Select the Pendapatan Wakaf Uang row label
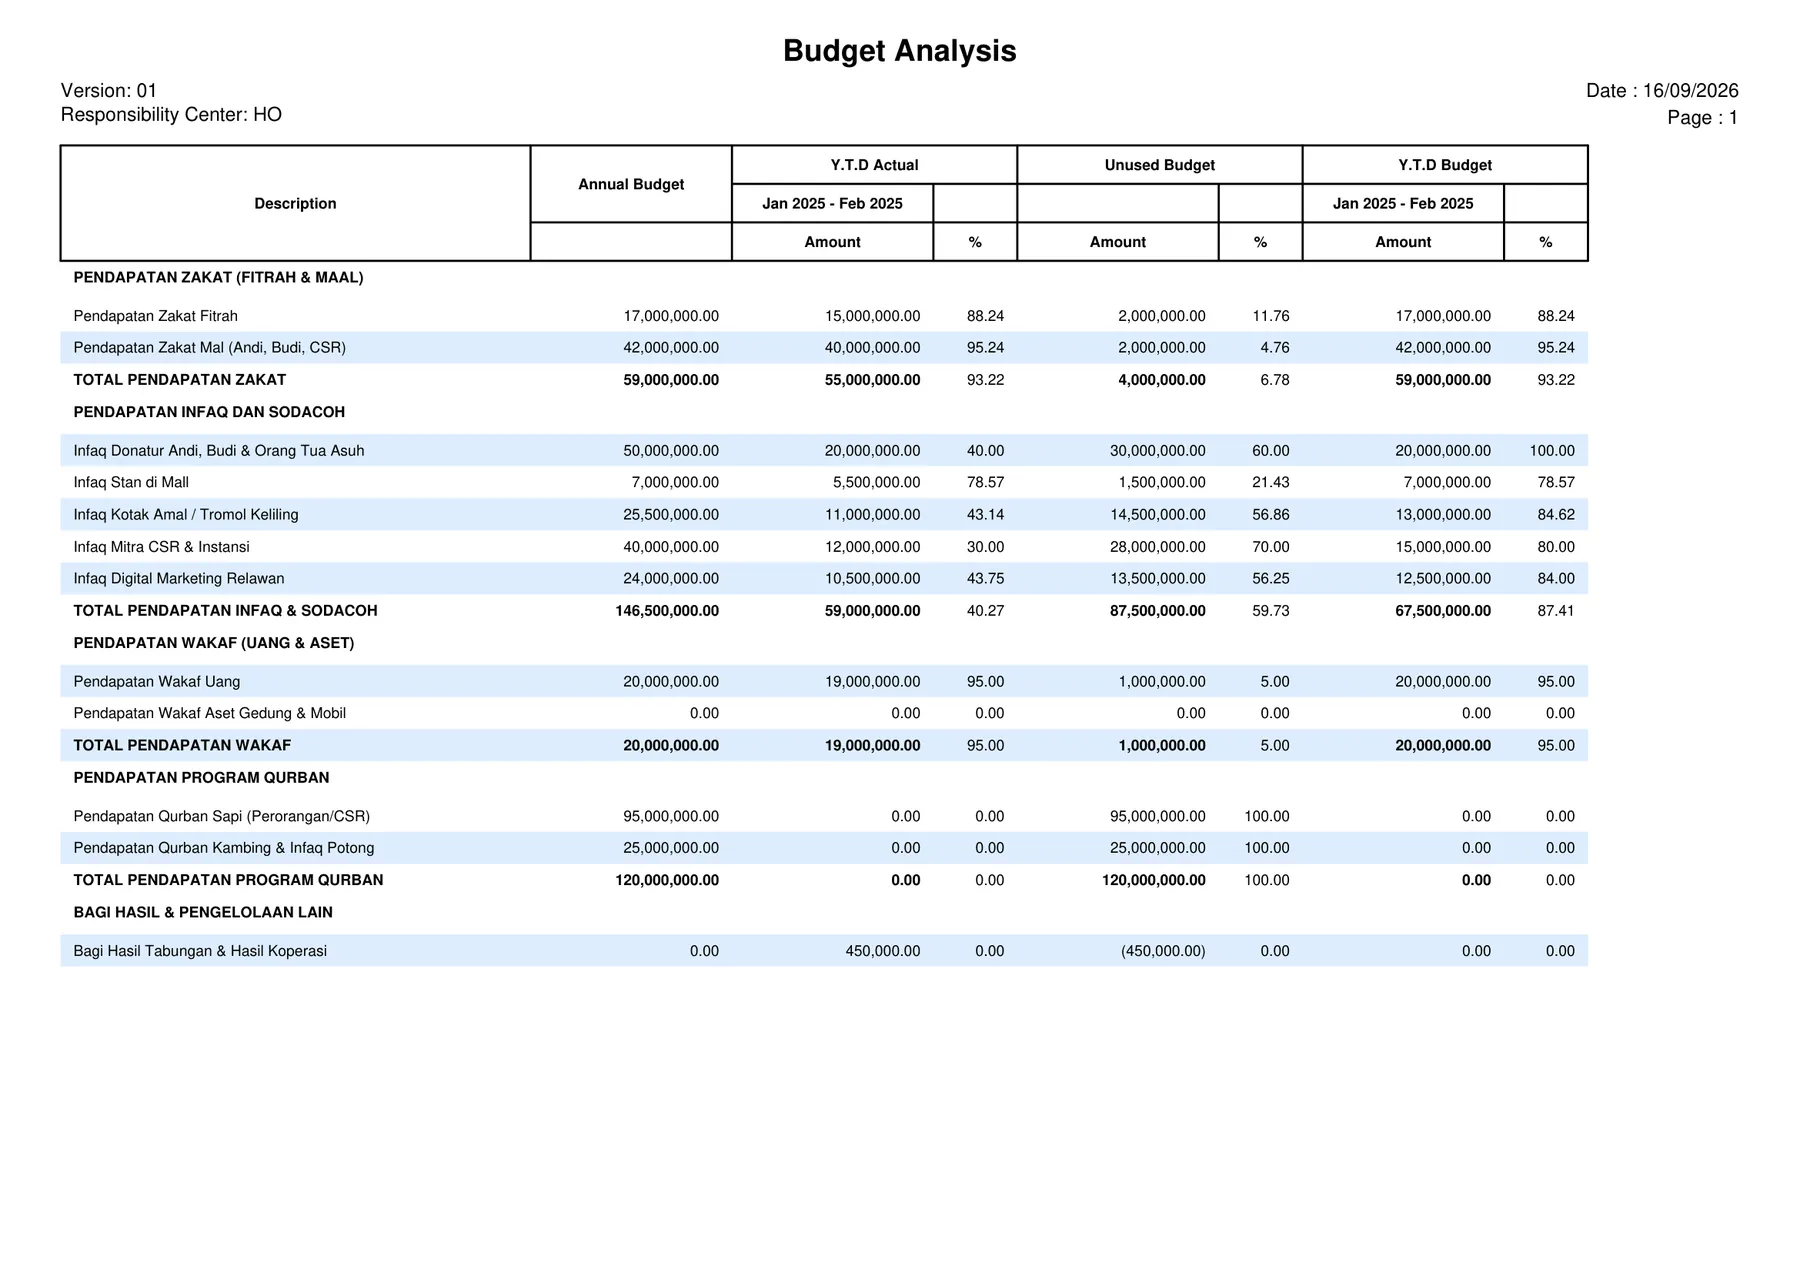 coord(156,682)
